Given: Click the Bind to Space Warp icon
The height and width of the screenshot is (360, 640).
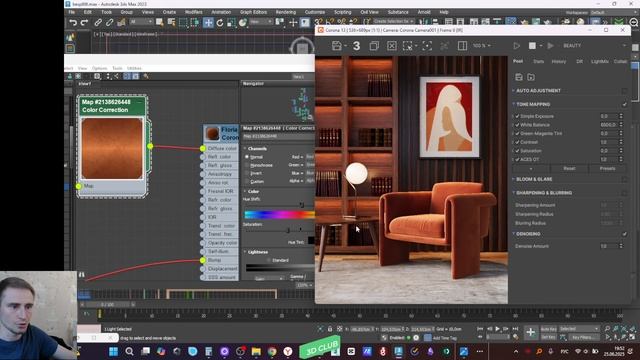Looking at the screenshot, I should tap(121, 22).
